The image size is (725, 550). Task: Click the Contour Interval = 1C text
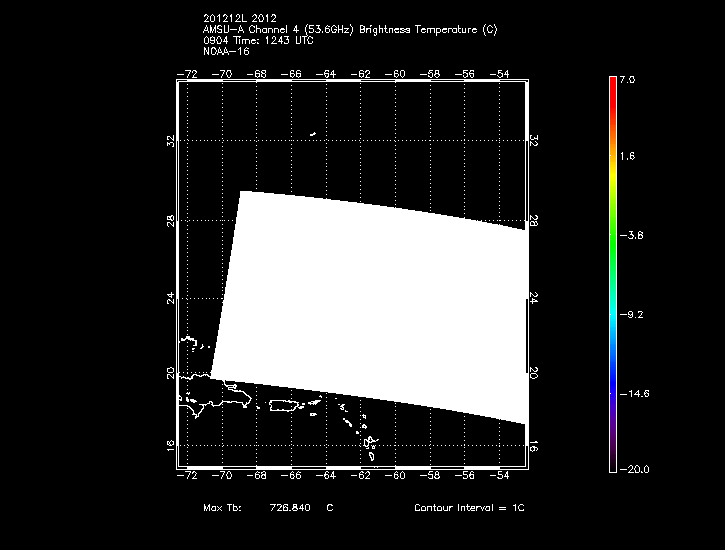pos(469,508)
